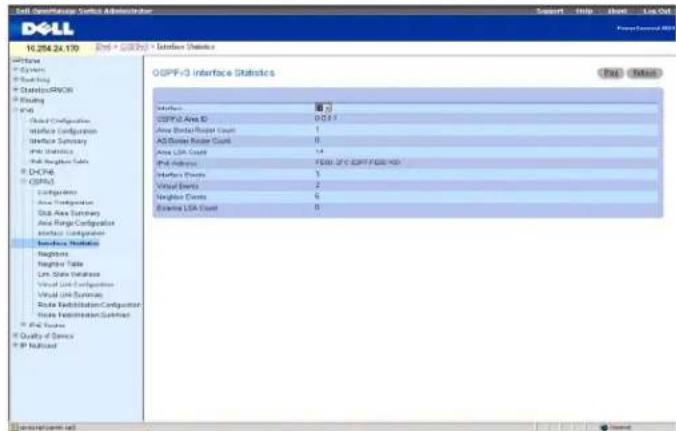
Task: Select the IP Multicast tree label
Action: click(x=38, y=346)
